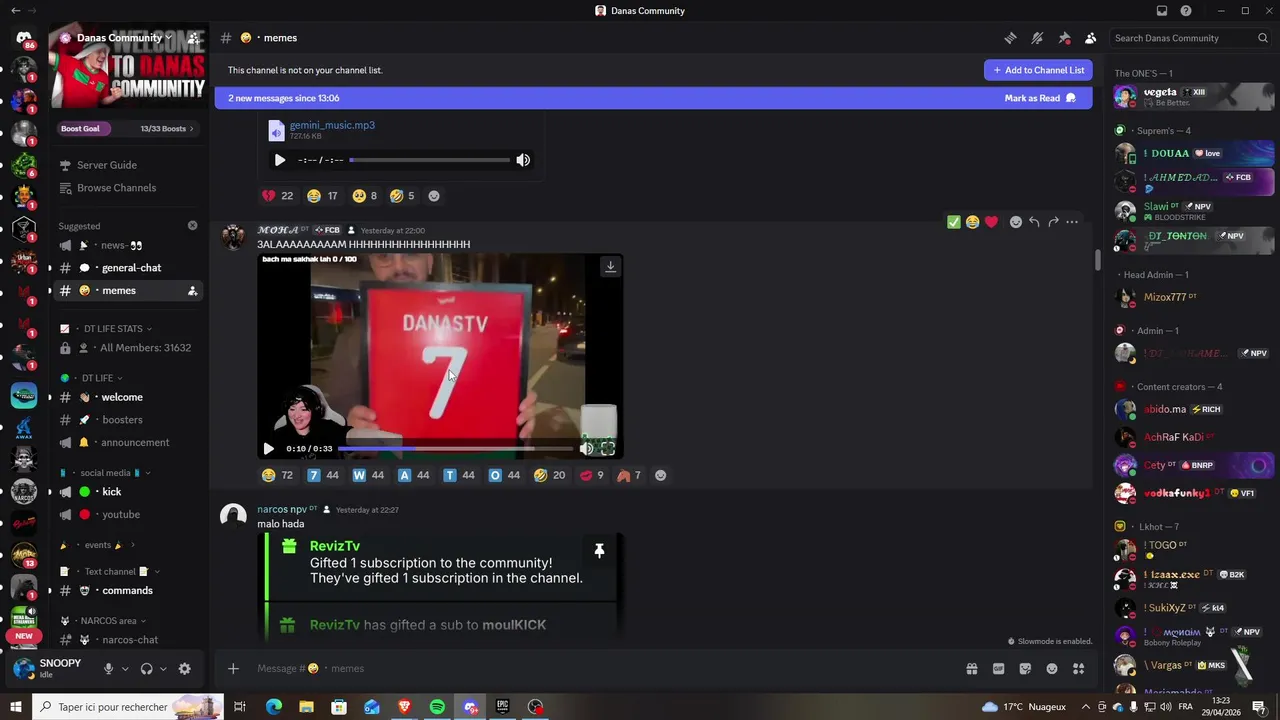The width and height of the screenshot is (1280, 720).
Task: Toggle headphones deafen
Action: coord(146,669)
